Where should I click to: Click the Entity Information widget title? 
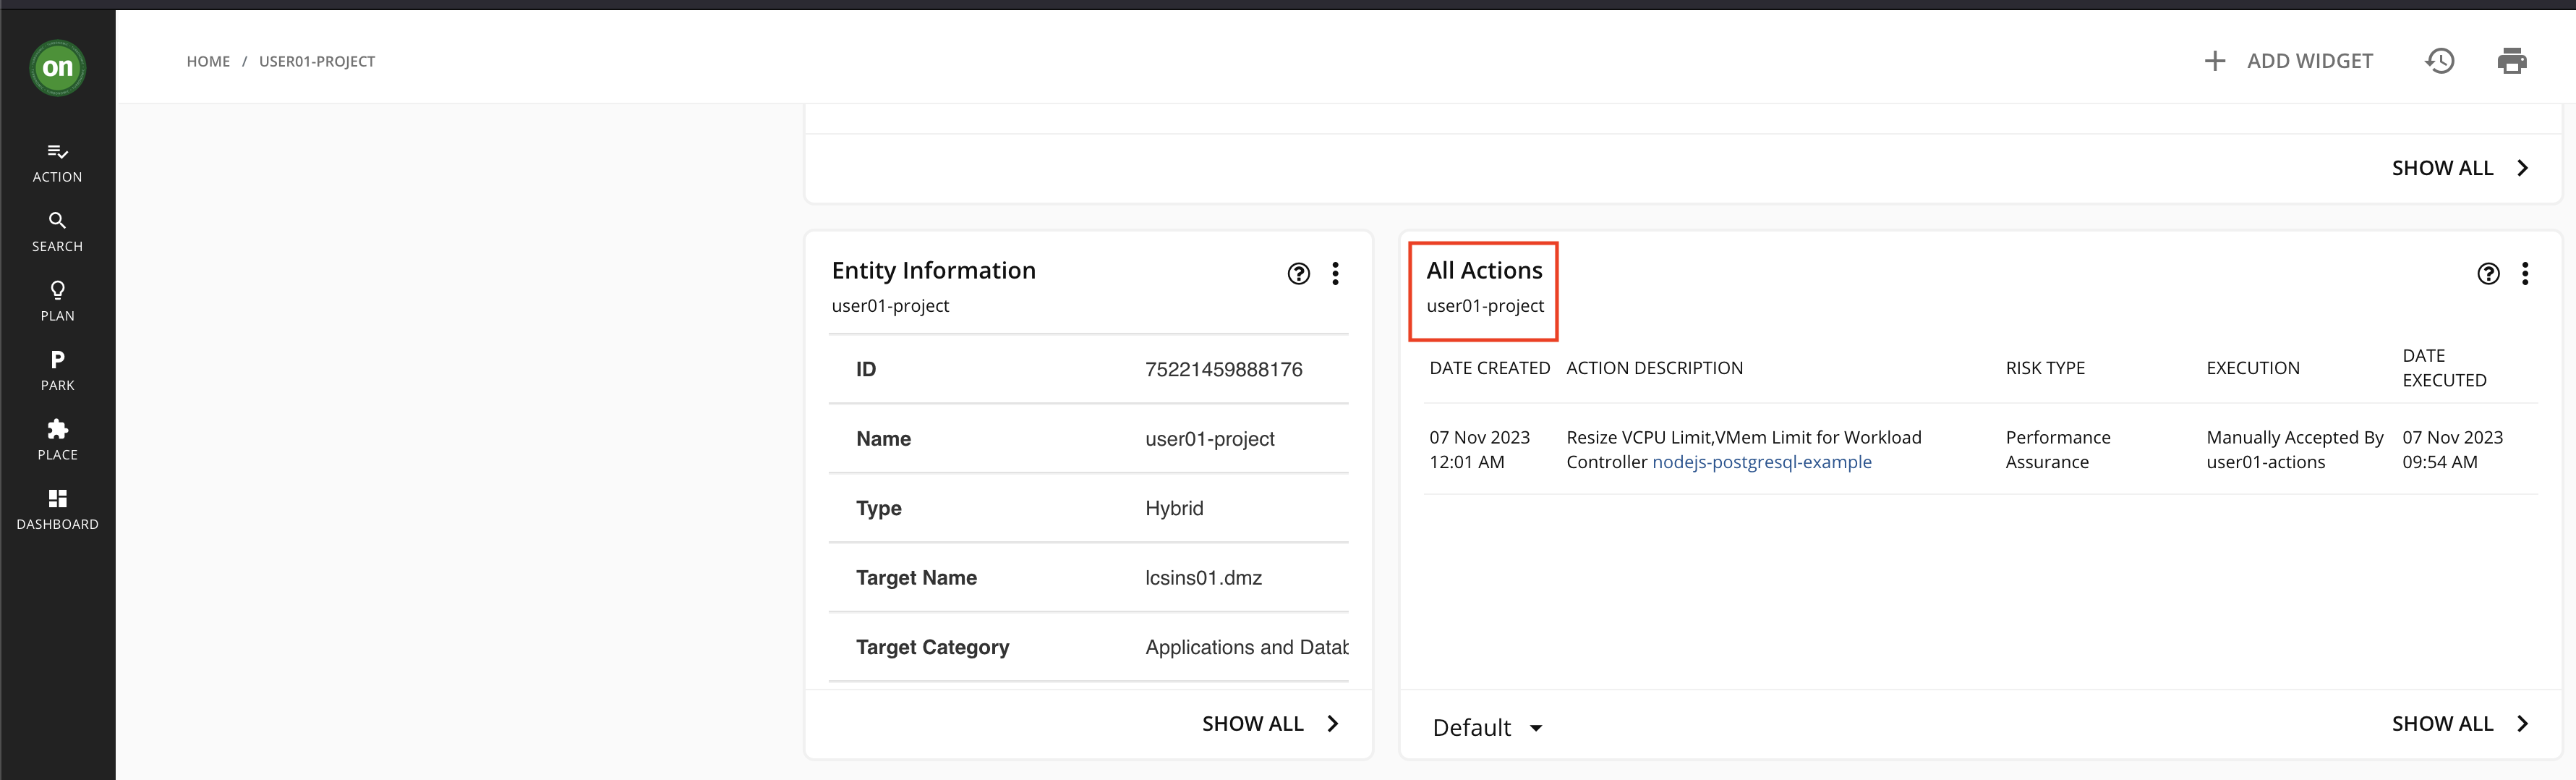(x=933, y=271)
